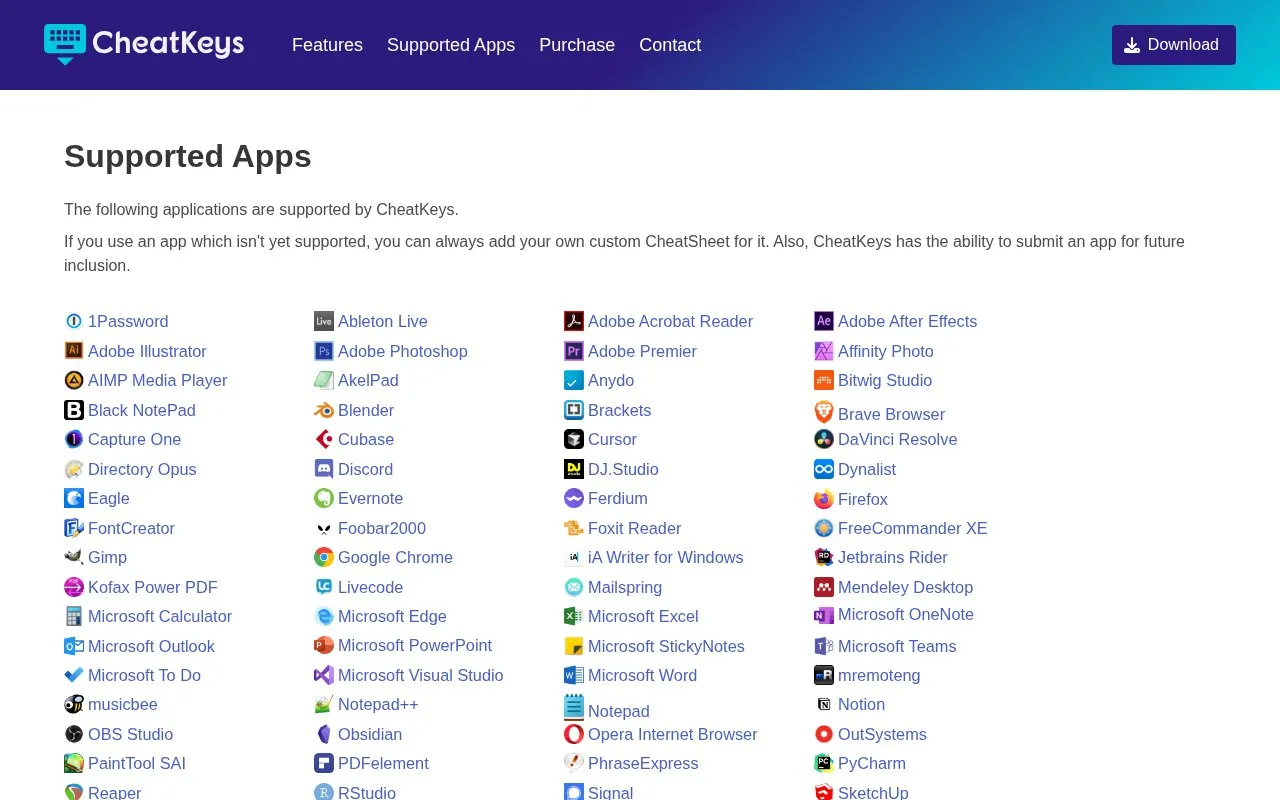Screen dimensions: 1280x800
Task: Open the Foxit Reader link
Action: coord(634,528)
